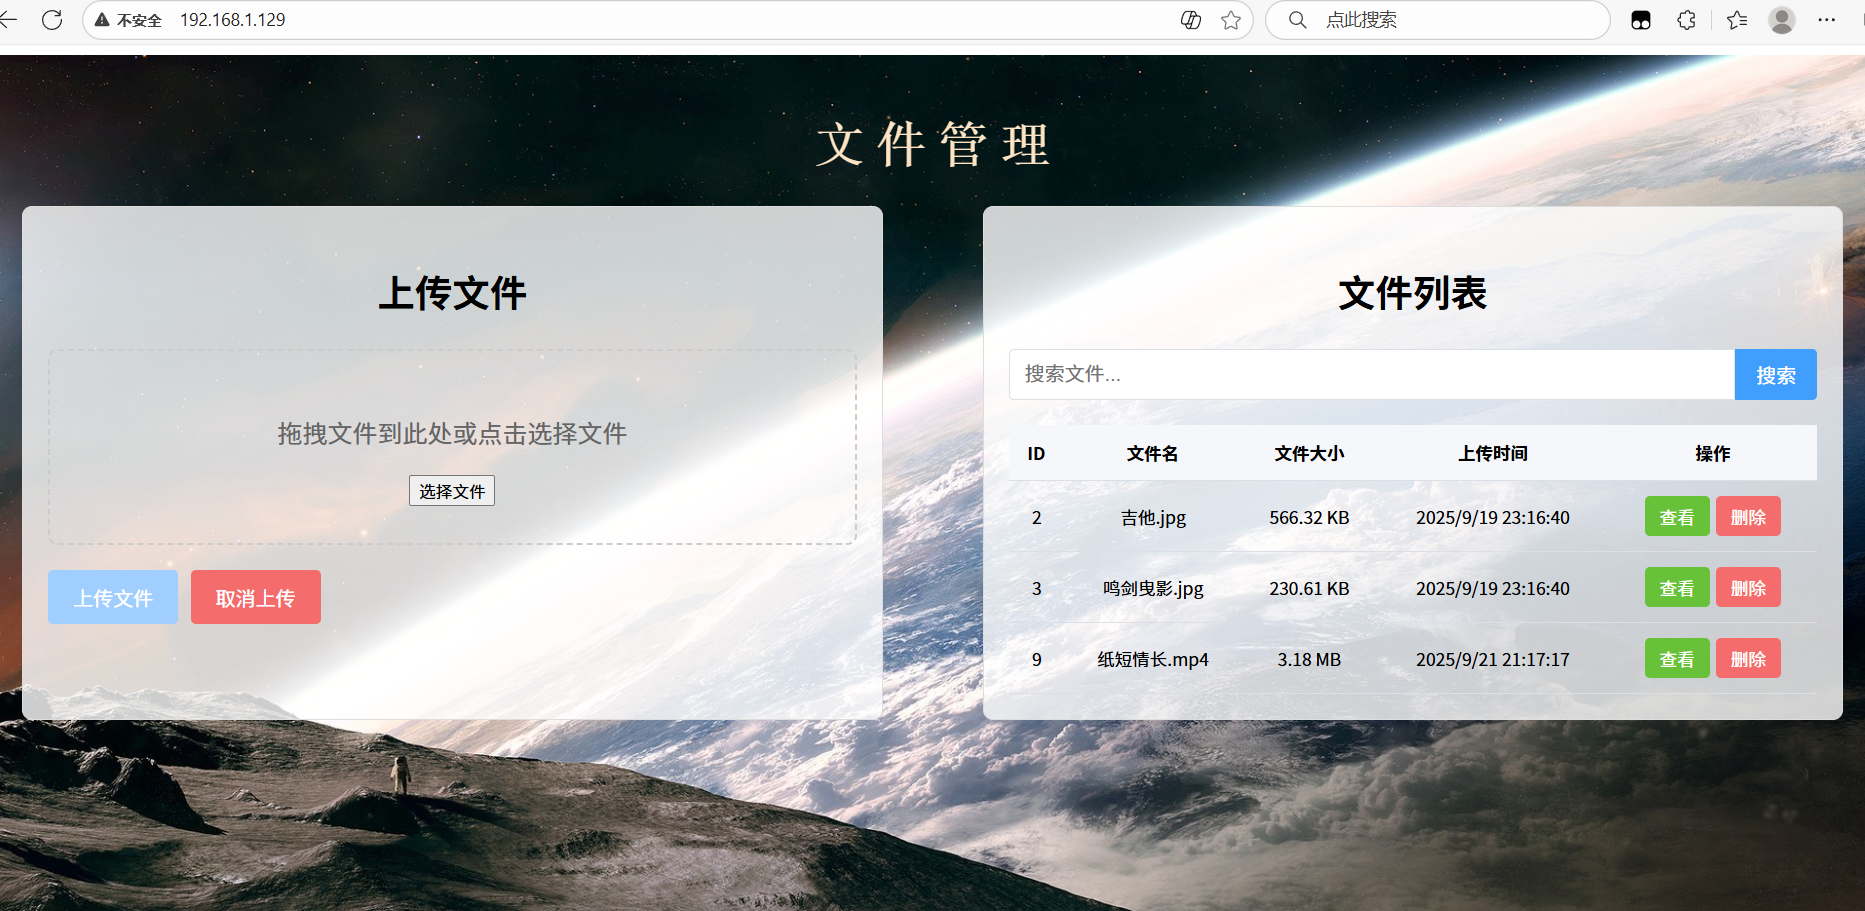Delete the file 纸短情长.mp4
This screenshot has height=911, width=1865.
[1748, 659]
